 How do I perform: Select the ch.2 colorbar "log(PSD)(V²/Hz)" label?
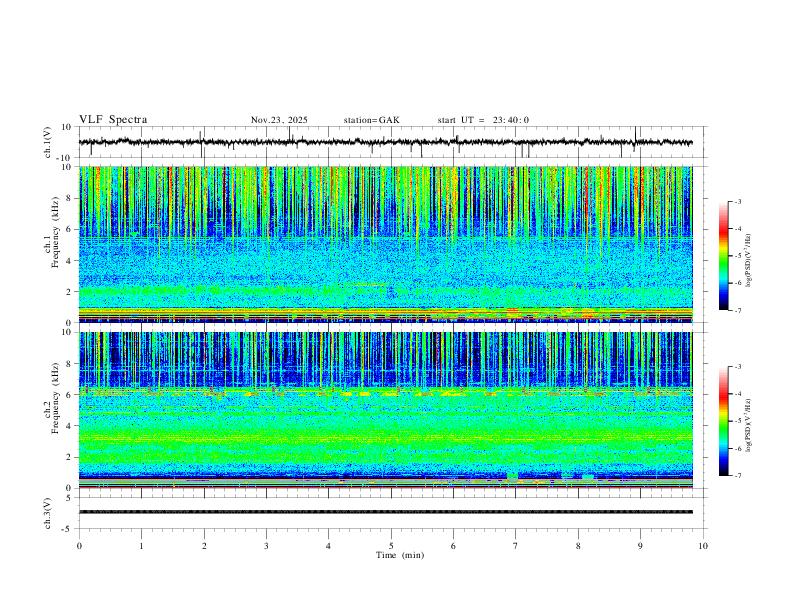[749, 425]
